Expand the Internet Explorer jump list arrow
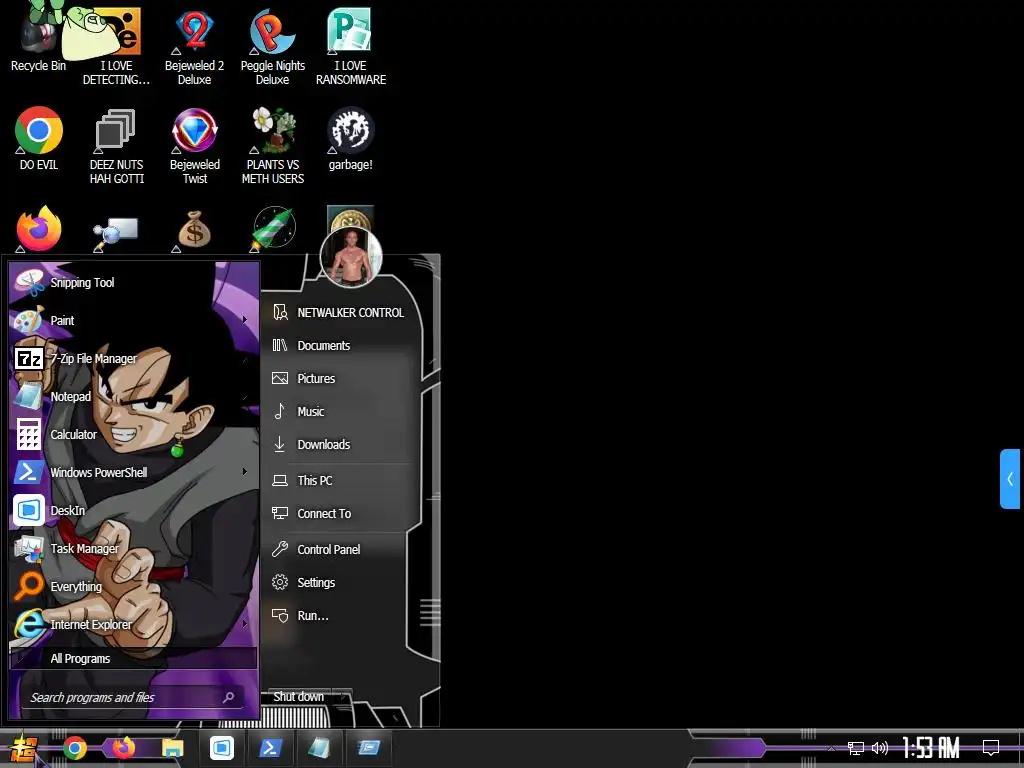1024x768 pixels. pyautogui.click(x=245, y=624)
